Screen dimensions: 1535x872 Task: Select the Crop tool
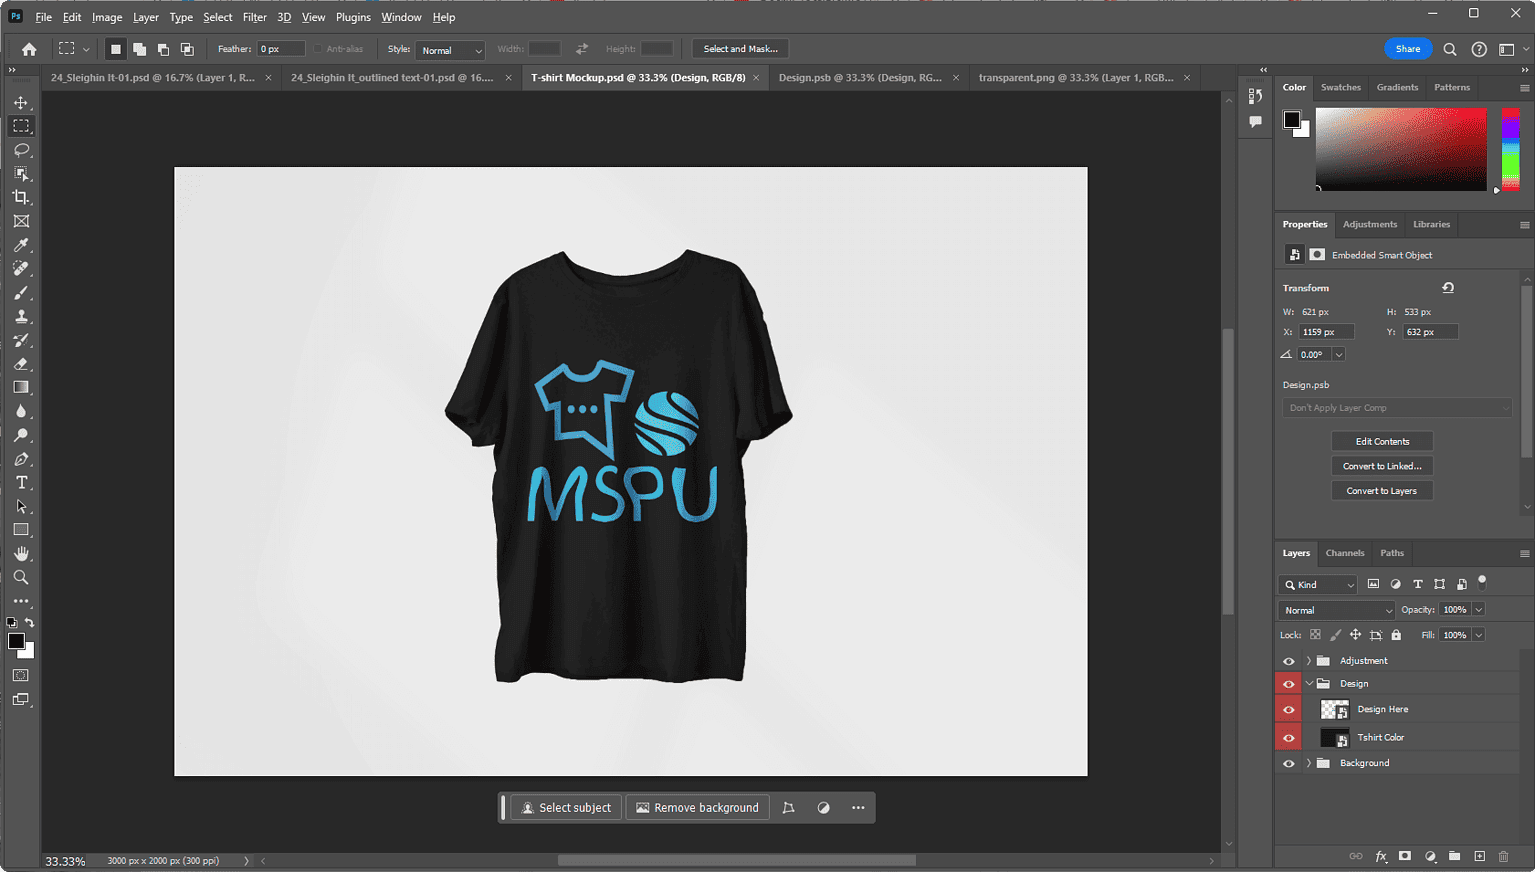tap(21, 197)
